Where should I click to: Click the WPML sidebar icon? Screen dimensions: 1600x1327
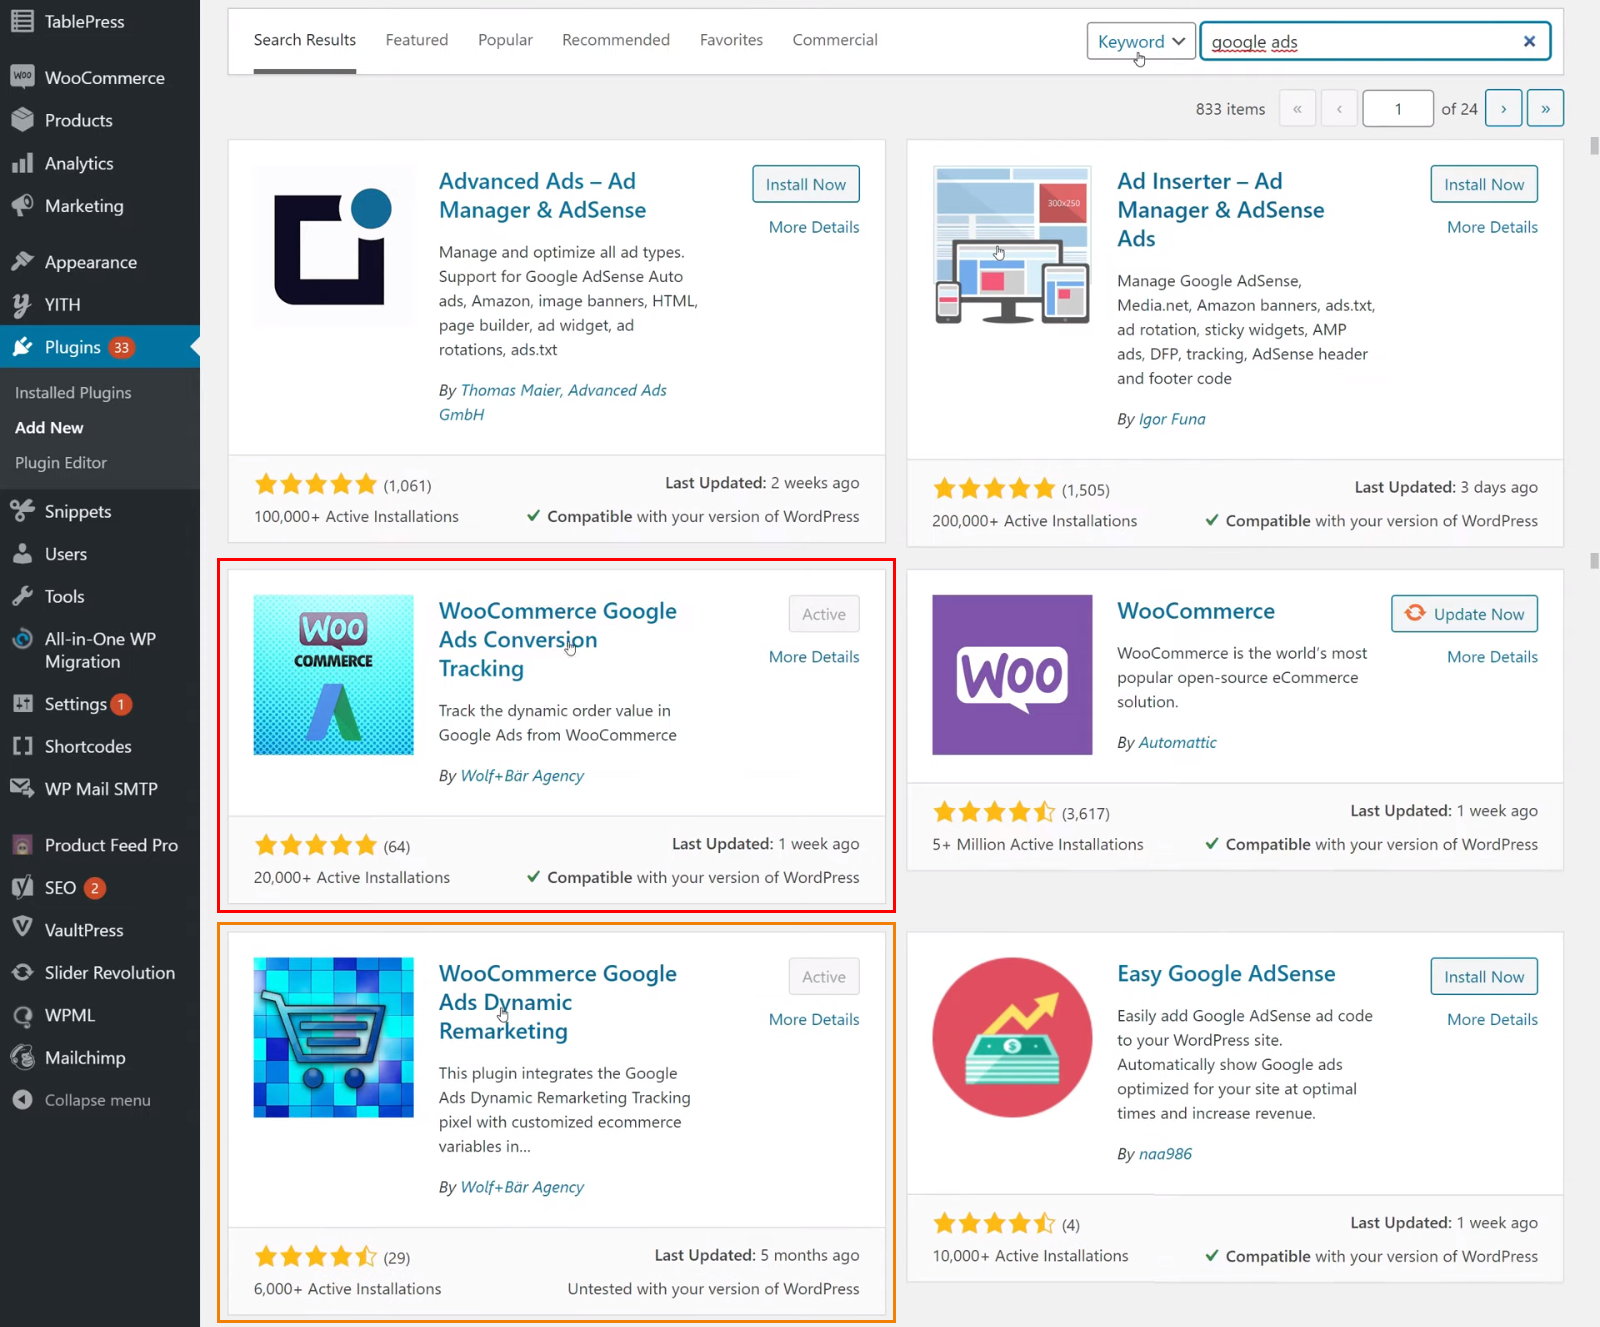[22, 1015]
